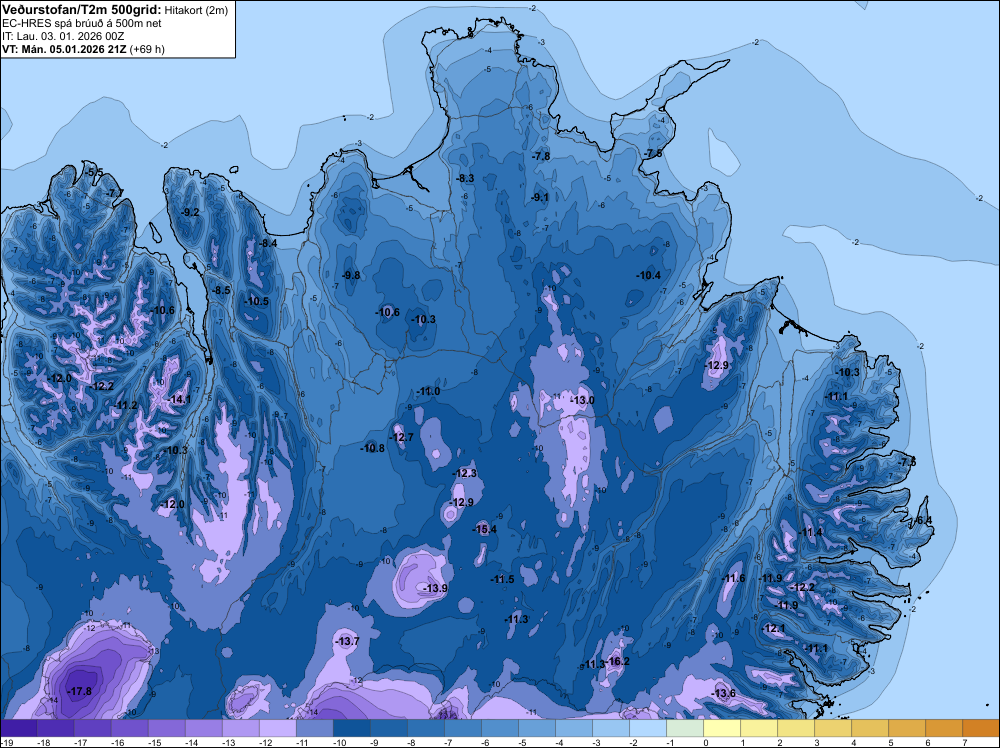Click the legend swatch between -3 and -2
Image resolution: width=1000 pixels, height=748 pixels.
tap(611, 728)
